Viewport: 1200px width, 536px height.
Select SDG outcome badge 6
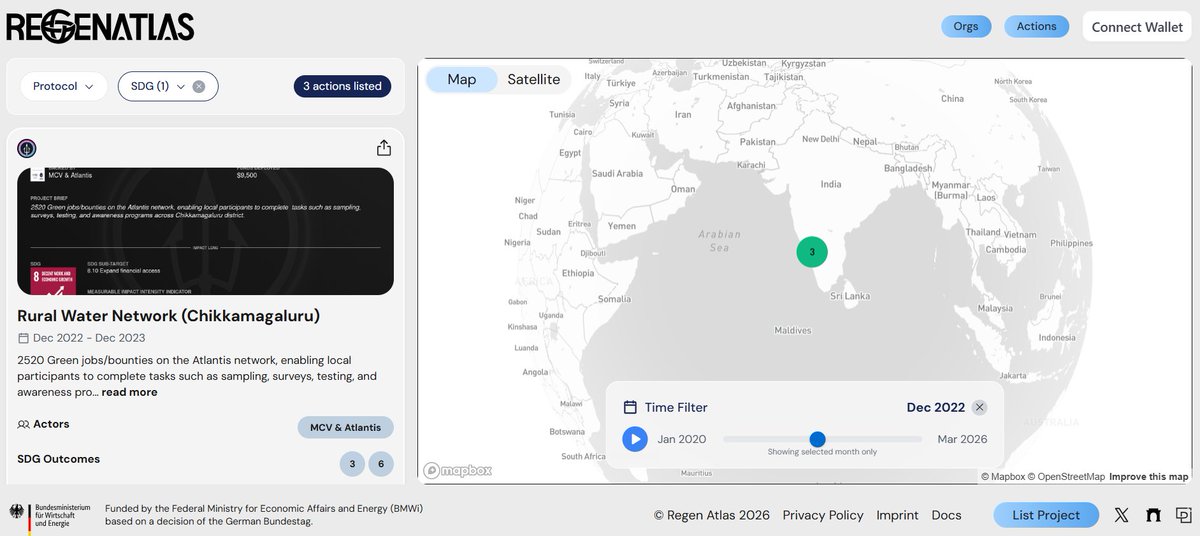[x=381, y=464]
